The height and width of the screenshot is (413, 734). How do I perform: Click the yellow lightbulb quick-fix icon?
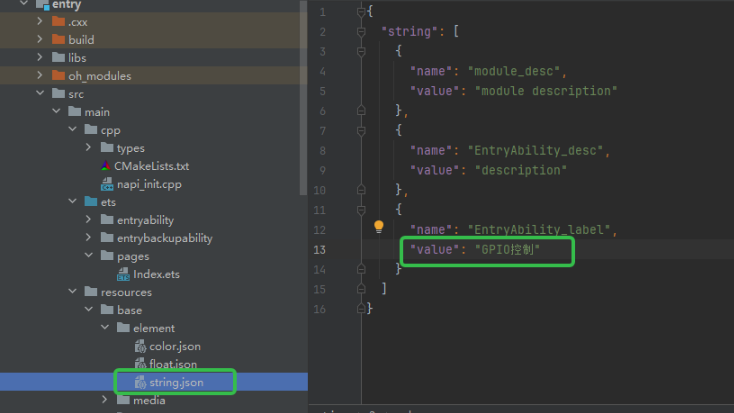[379, 227]
